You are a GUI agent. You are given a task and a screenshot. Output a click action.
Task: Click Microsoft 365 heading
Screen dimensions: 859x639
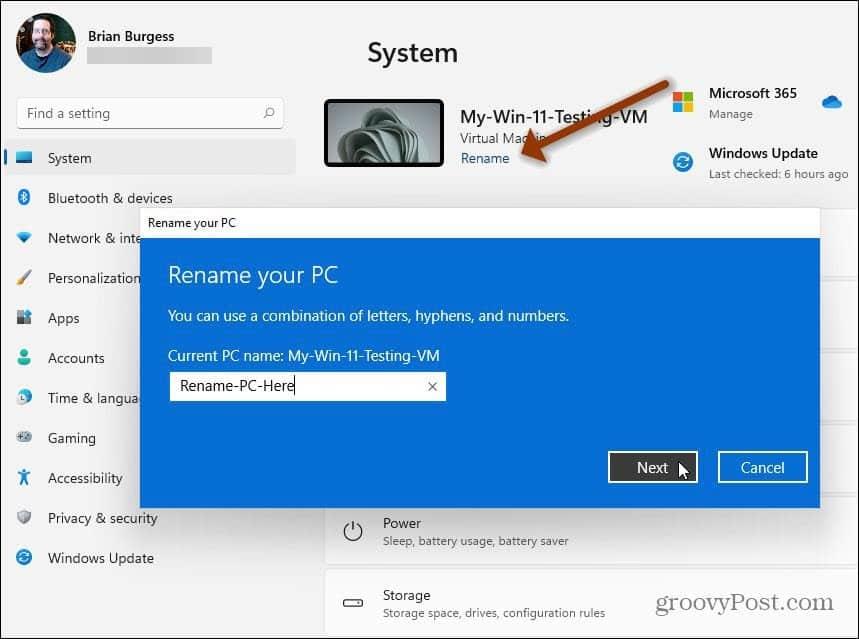point(753,93)
